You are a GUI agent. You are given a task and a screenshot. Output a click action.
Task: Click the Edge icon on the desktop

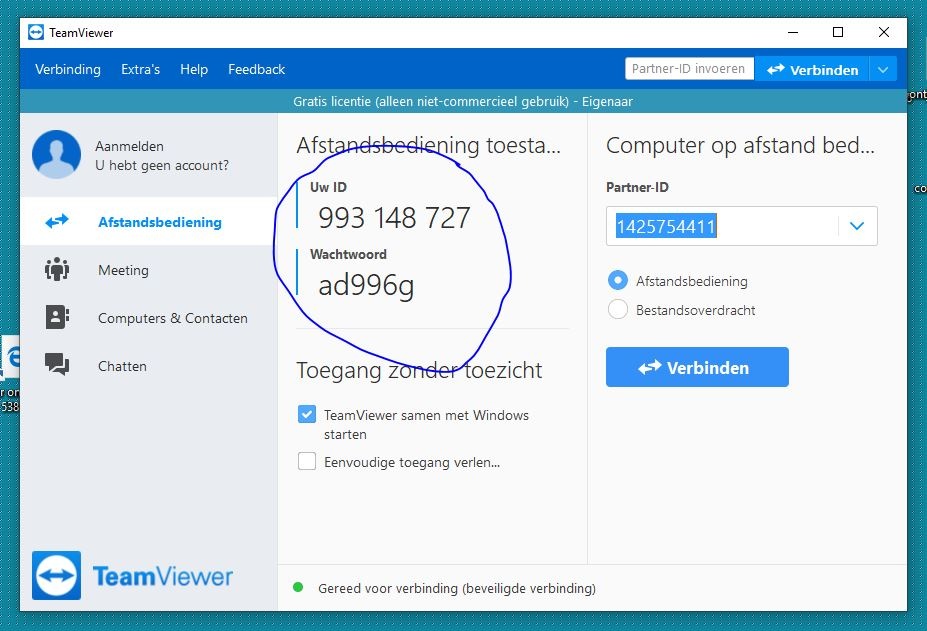pyautogui.click(x=10, y=357)
